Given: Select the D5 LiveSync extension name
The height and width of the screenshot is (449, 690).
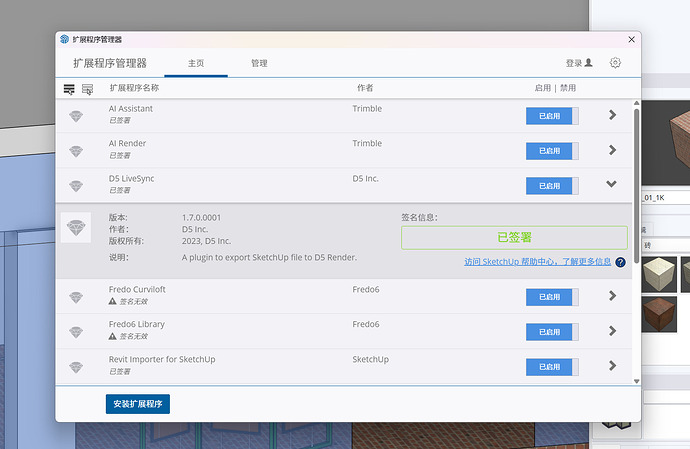Looking at the screenshot, I should point(132,179).
